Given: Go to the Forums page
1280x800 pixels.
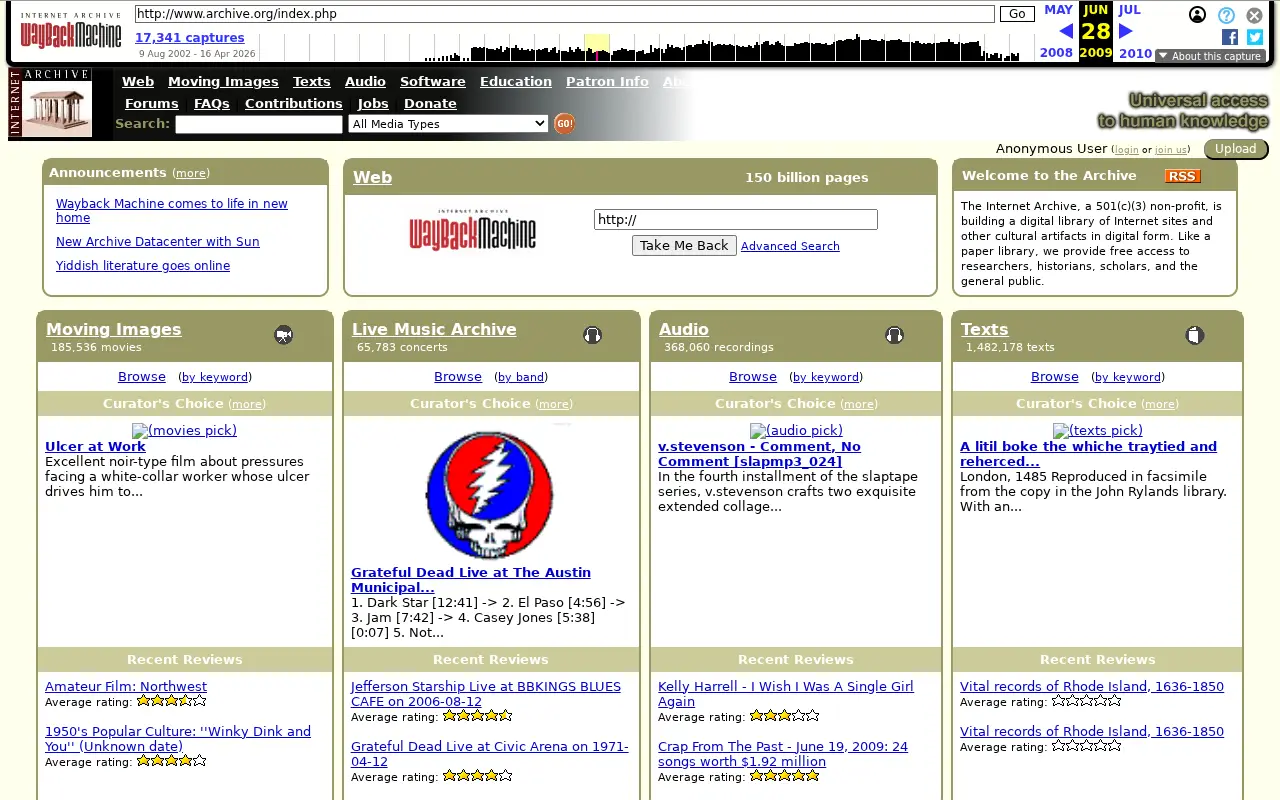Looking at the screenshot, I should pos(151,104).
